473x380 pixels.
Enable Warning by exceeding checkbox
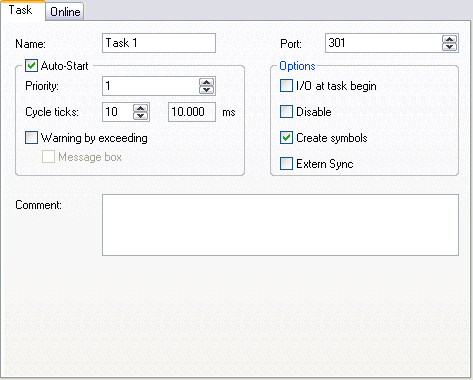coord(31,138)
